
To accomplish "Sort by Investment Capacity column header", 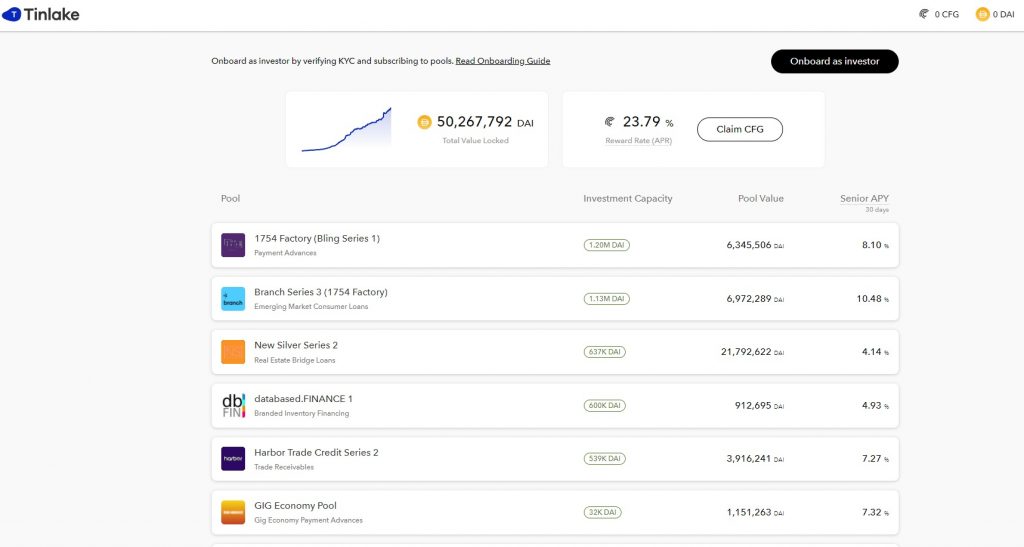I will (x=627, y=199).
